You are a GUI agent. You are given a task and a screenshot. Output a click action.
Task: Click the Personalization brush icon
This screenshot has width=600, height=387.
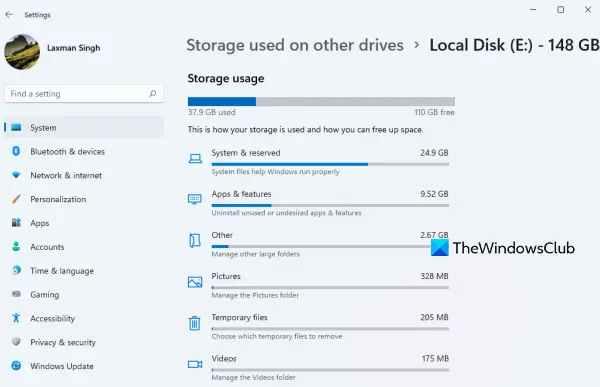[x=16, y=199]
